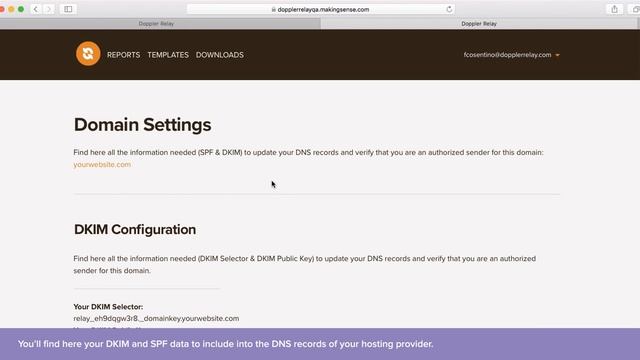
Task: Click the 'DKIM Selector & DKIM Public Key' paragraph
Action: pyautogui.click(x=304, y=264)
